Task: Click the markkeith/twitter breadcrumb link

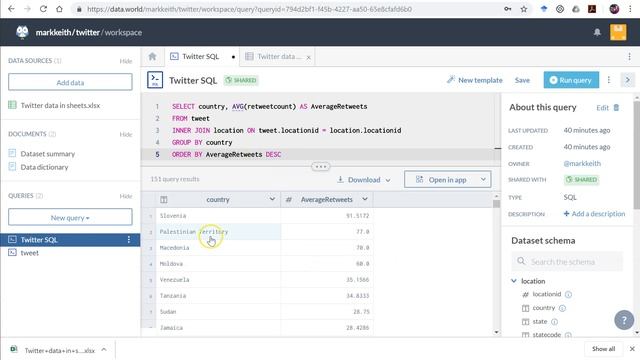Action: point(68,32)
